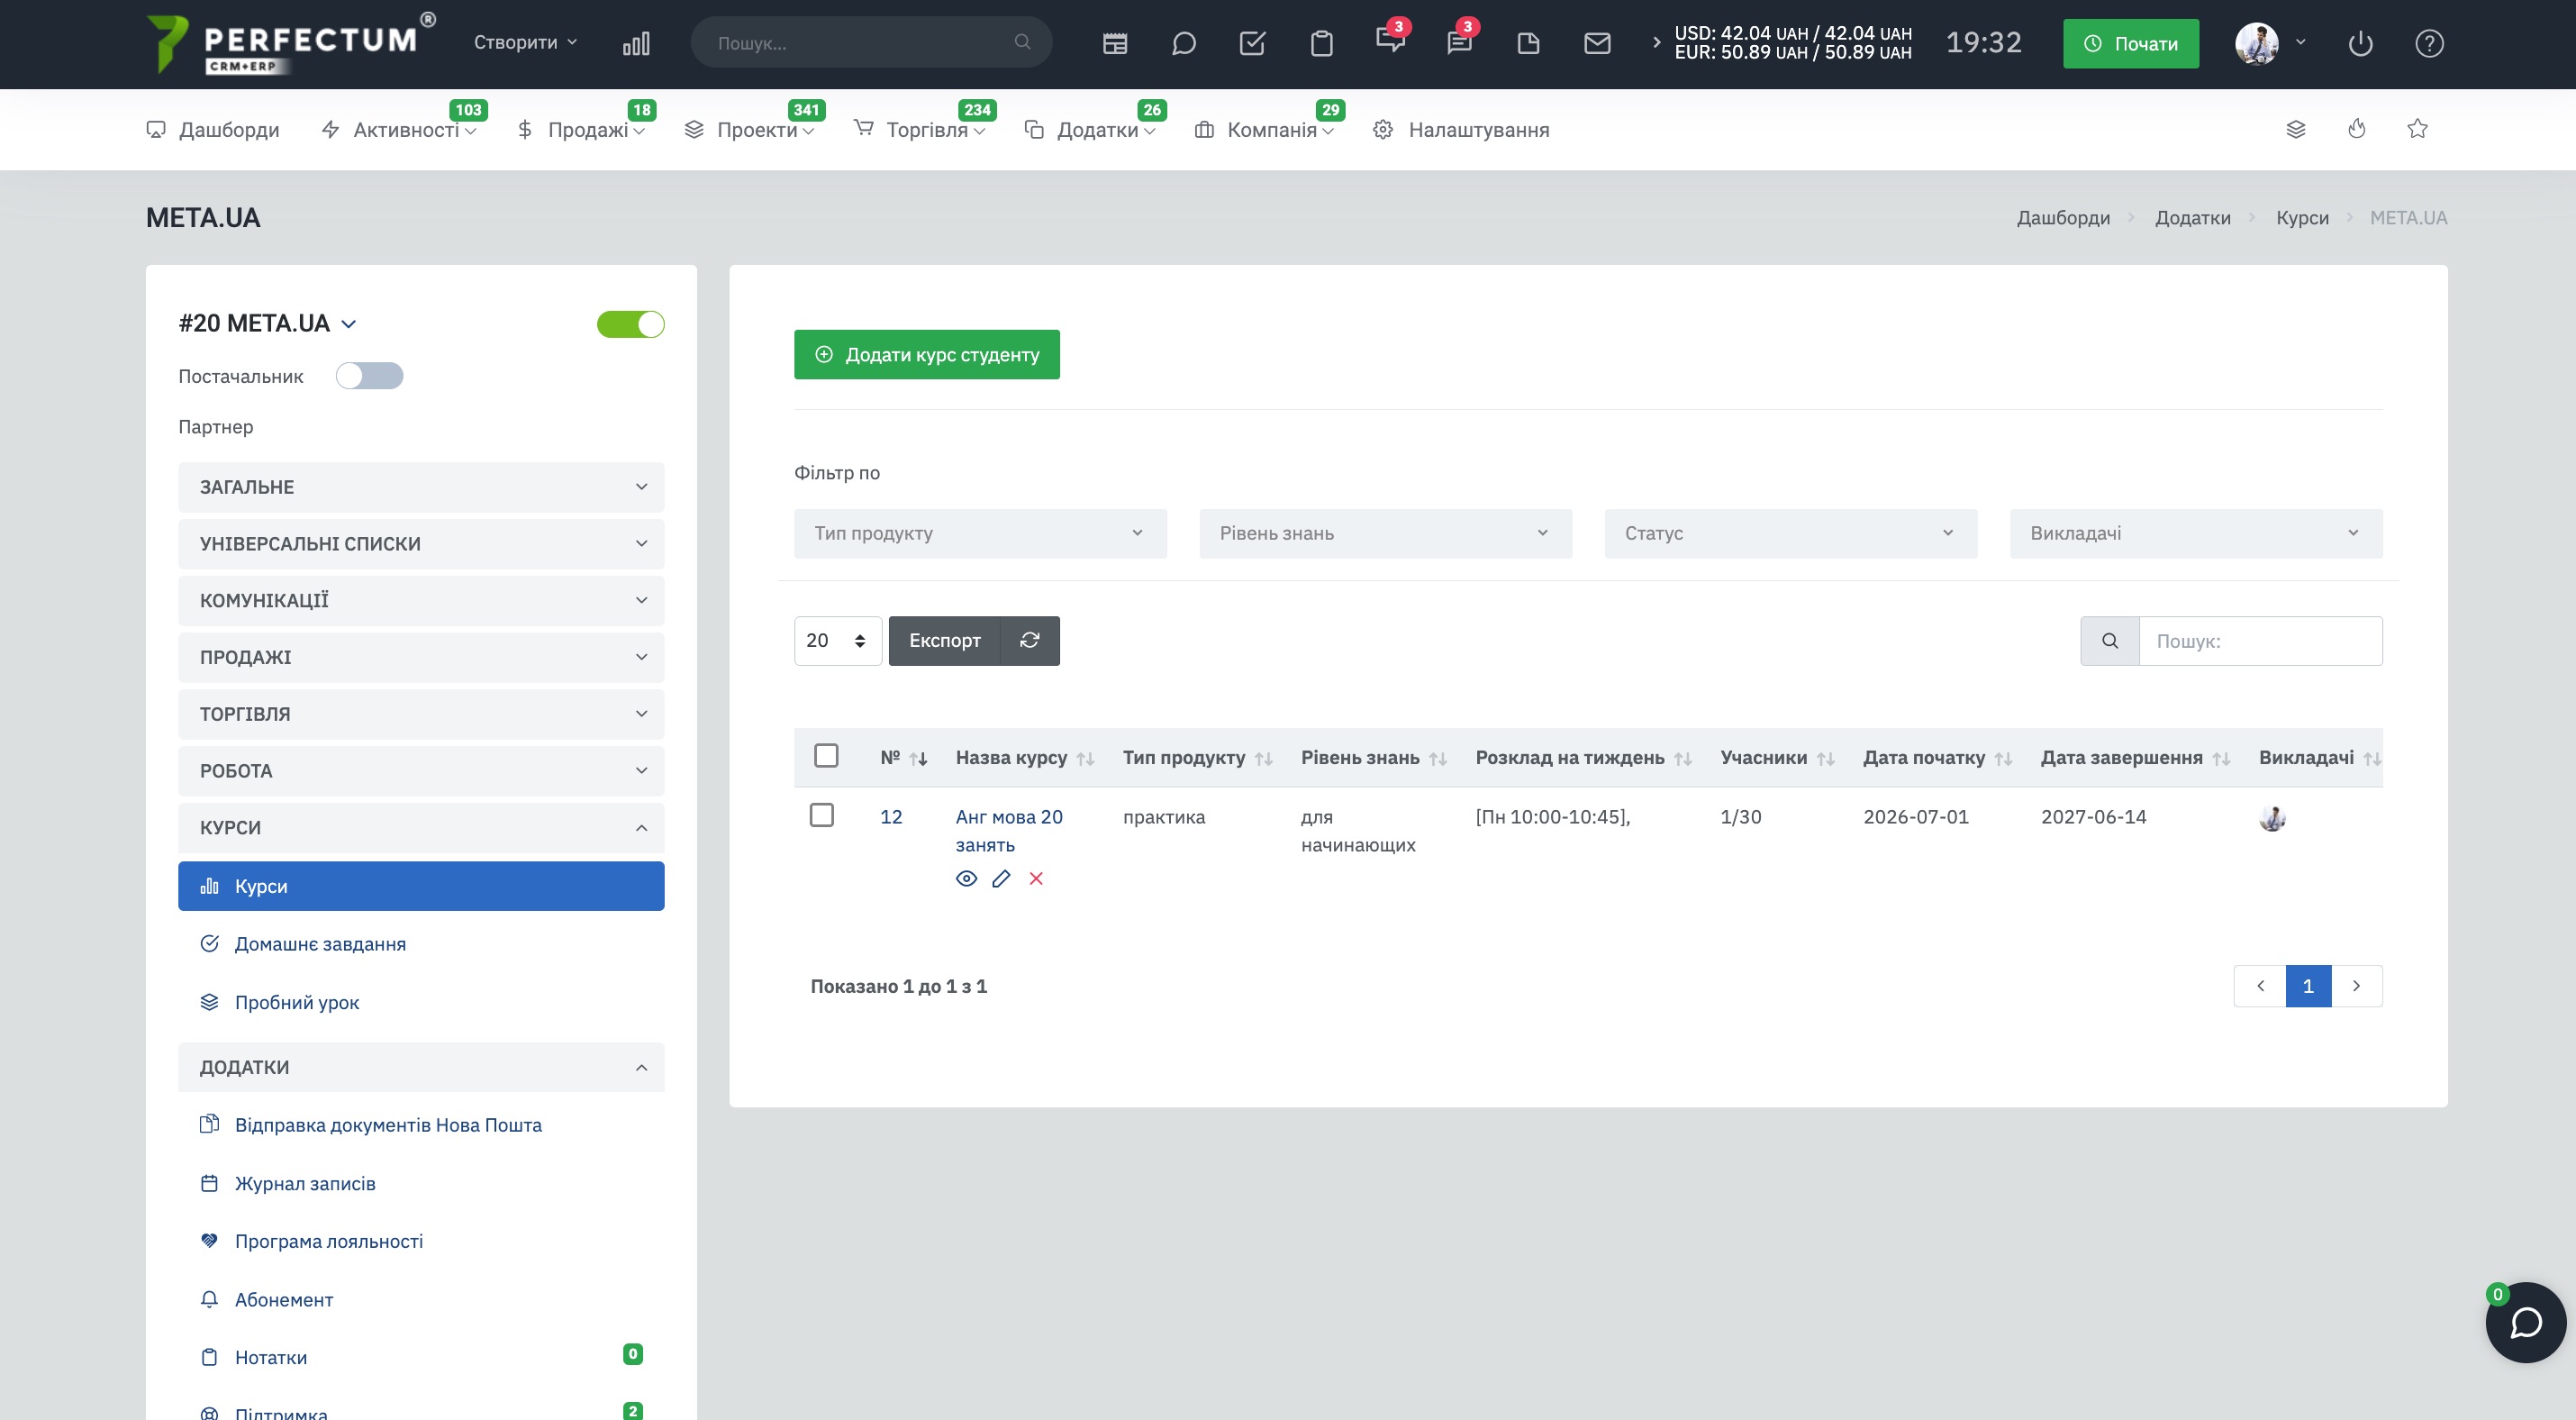Click the favorites star icon

click(2417, 129)
